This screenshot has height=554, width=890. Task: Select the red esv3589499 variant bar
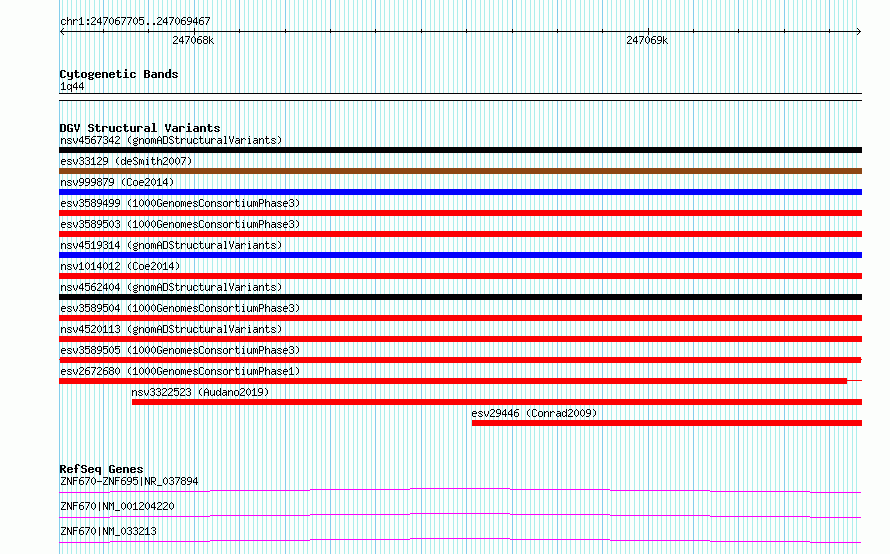[460, 213]
